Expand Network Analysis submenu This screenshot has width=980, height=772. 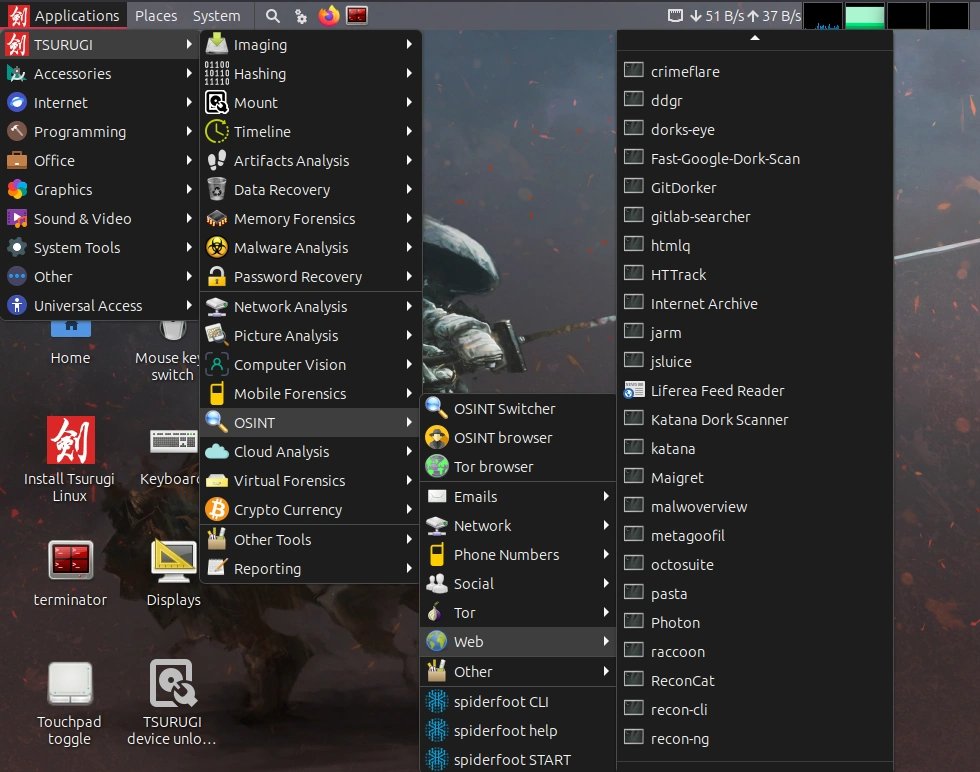tap(310, 306)
